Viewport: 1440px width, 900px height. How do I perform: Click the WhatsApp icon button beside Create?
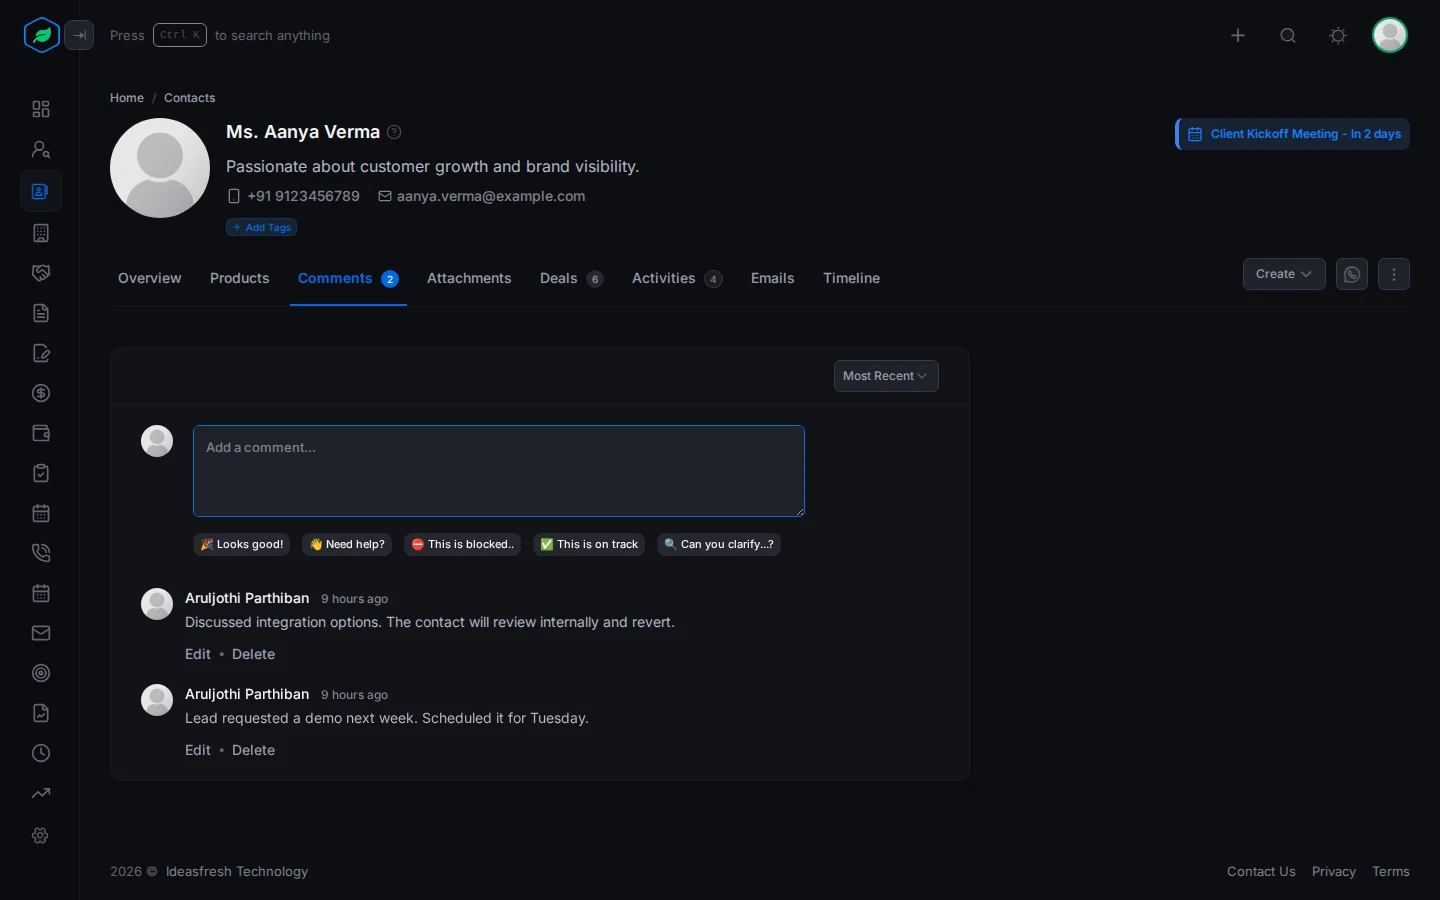1352,274
